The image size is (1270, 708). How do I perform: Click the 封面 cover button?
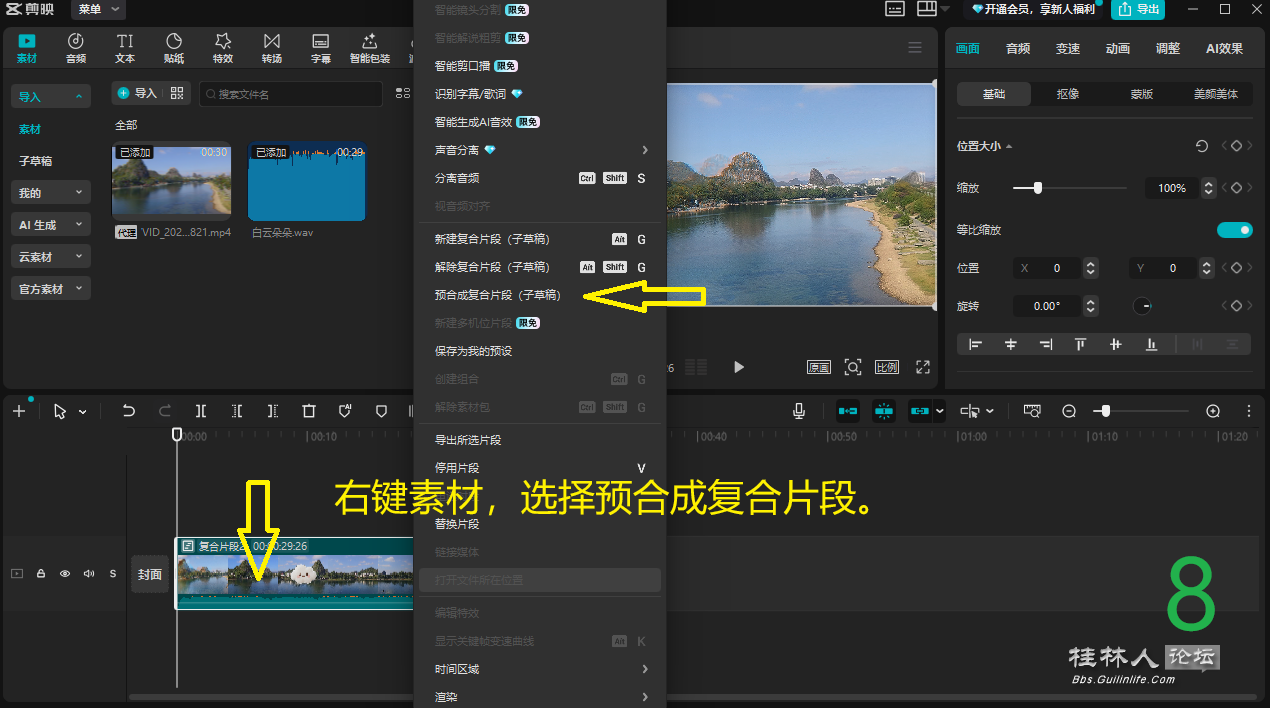click(x=150, y=574)
